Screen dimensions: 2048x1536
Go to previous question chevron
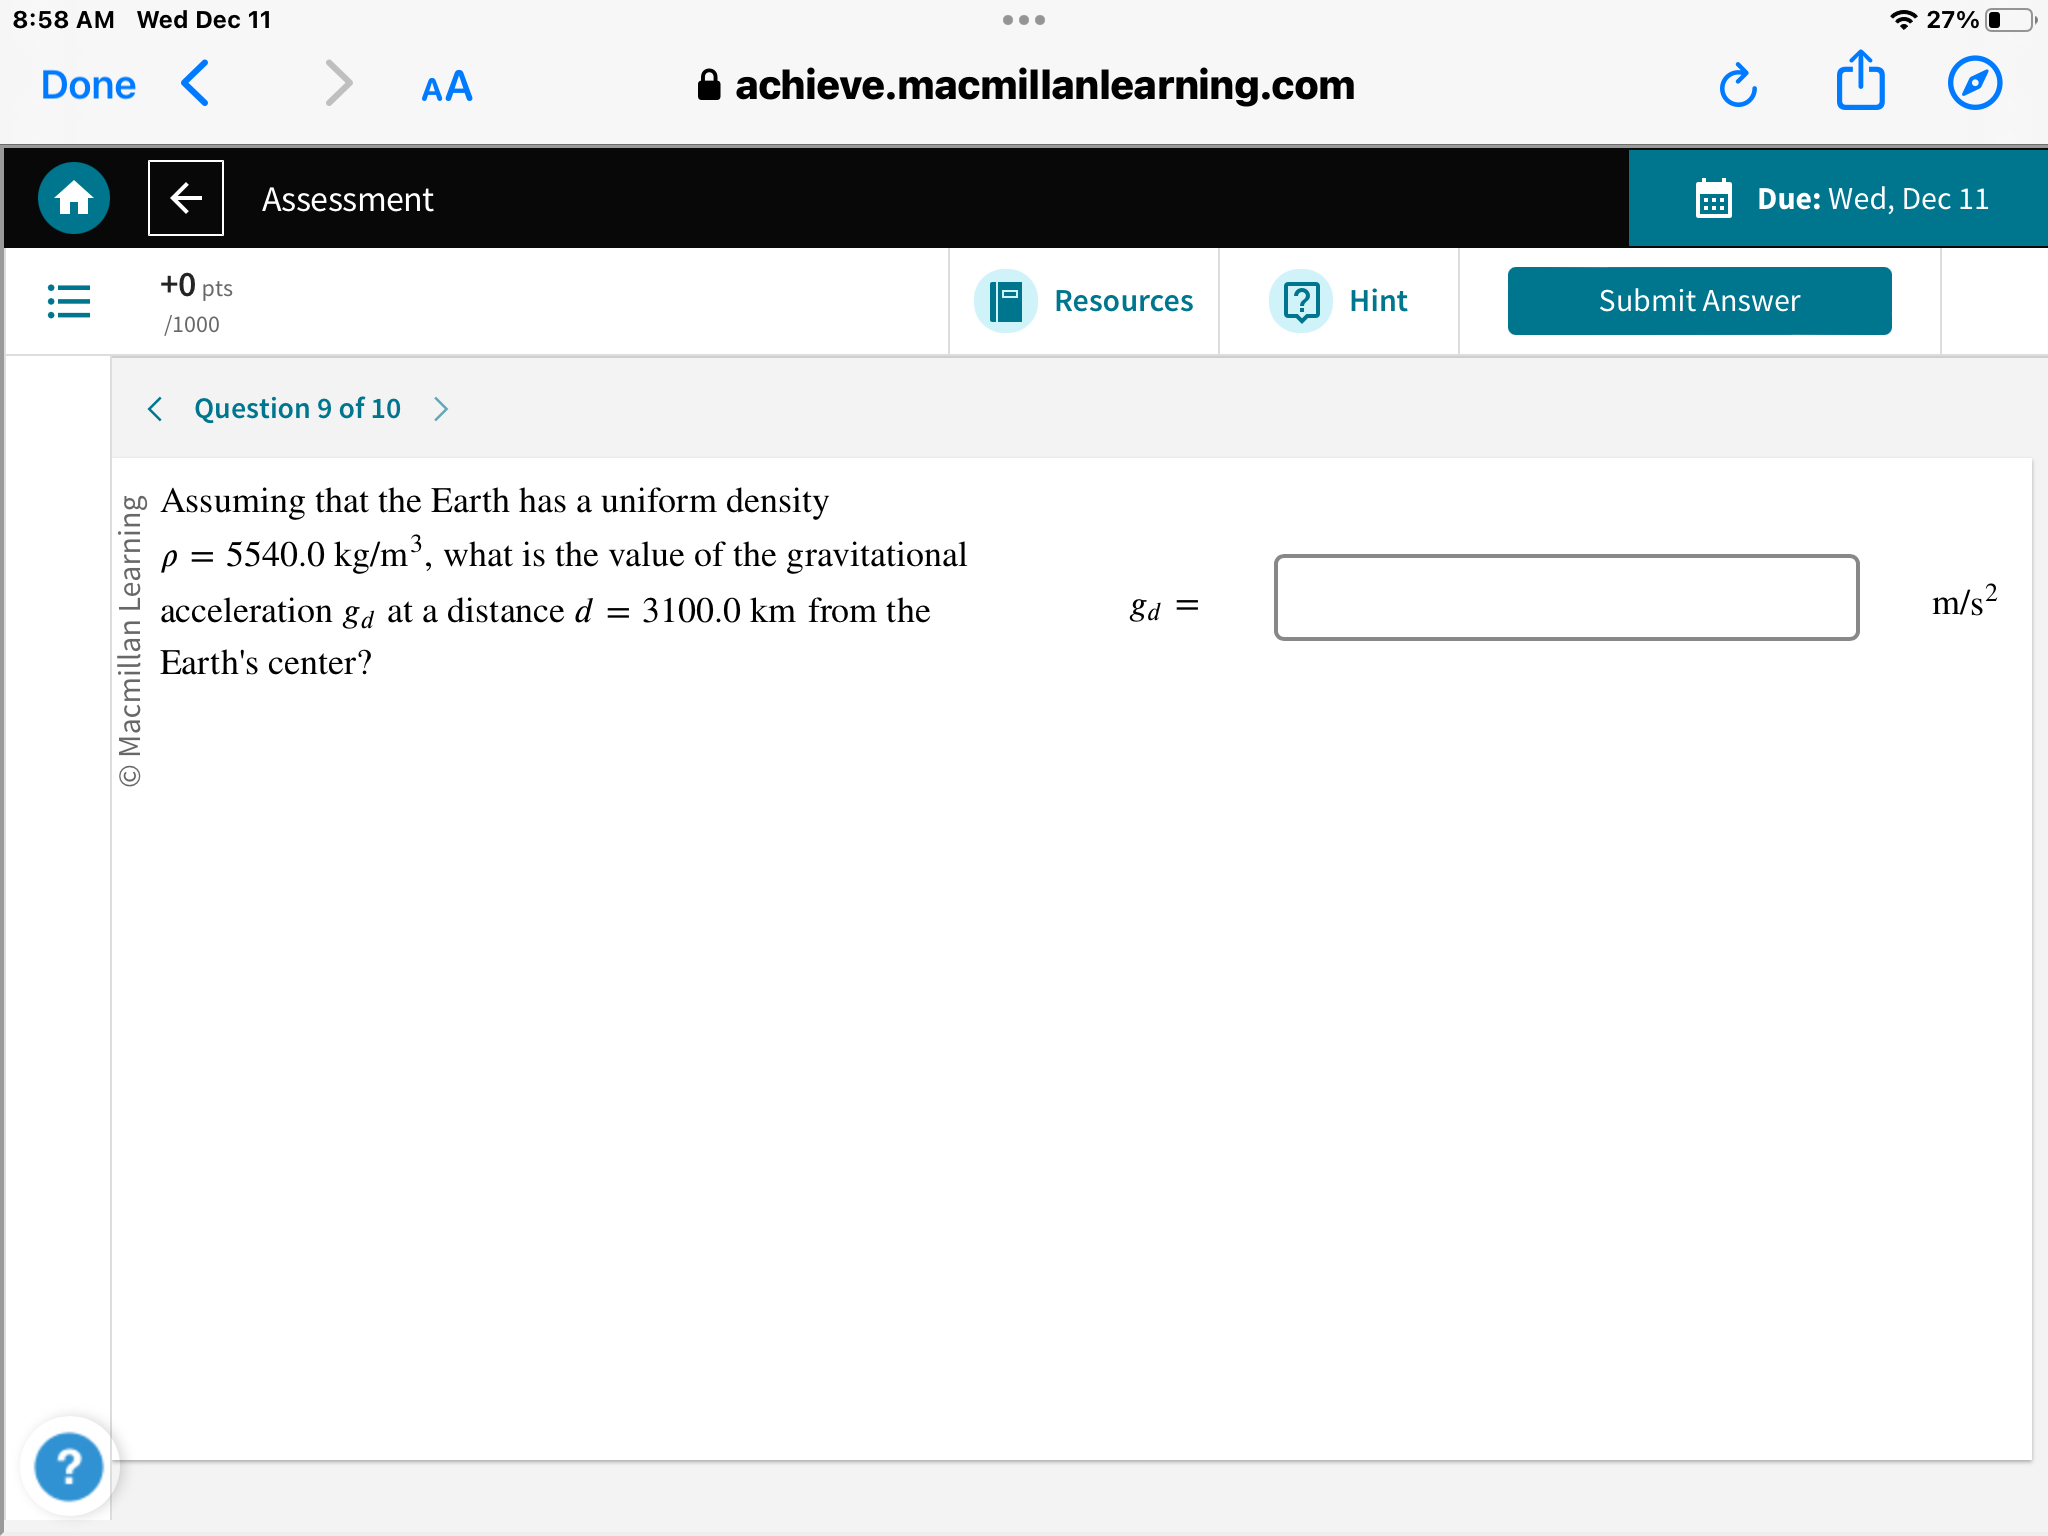(155, 409)
